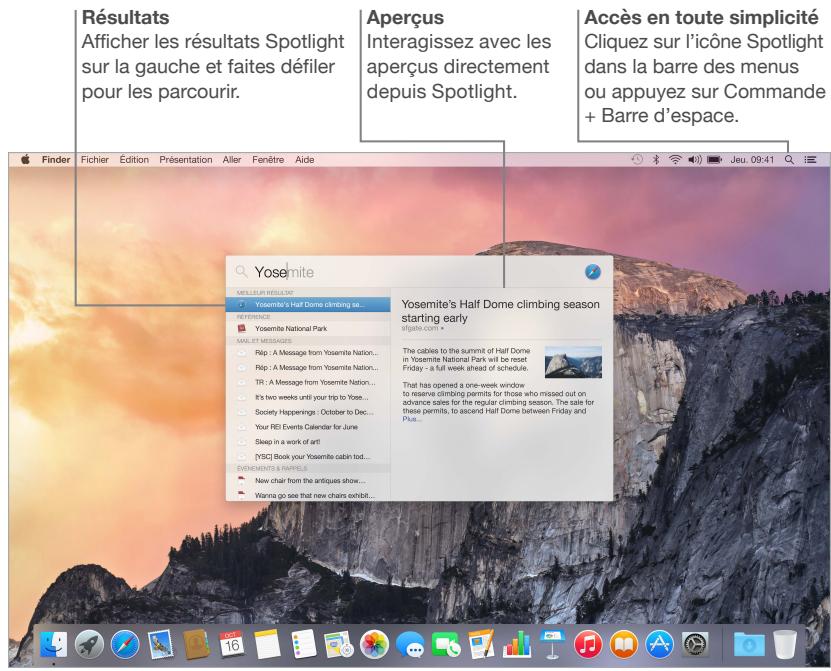831x671 pixels.
Task: Click the Plus... link in preview
Action: [x=412, y=419]
